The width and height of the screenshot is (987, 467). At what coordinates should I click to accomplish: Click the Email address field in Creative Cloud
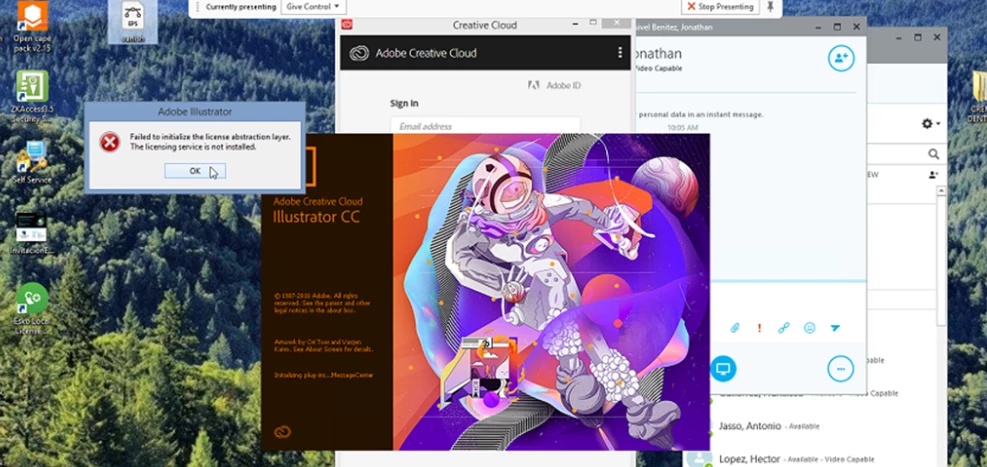click(x=485, y=126)
